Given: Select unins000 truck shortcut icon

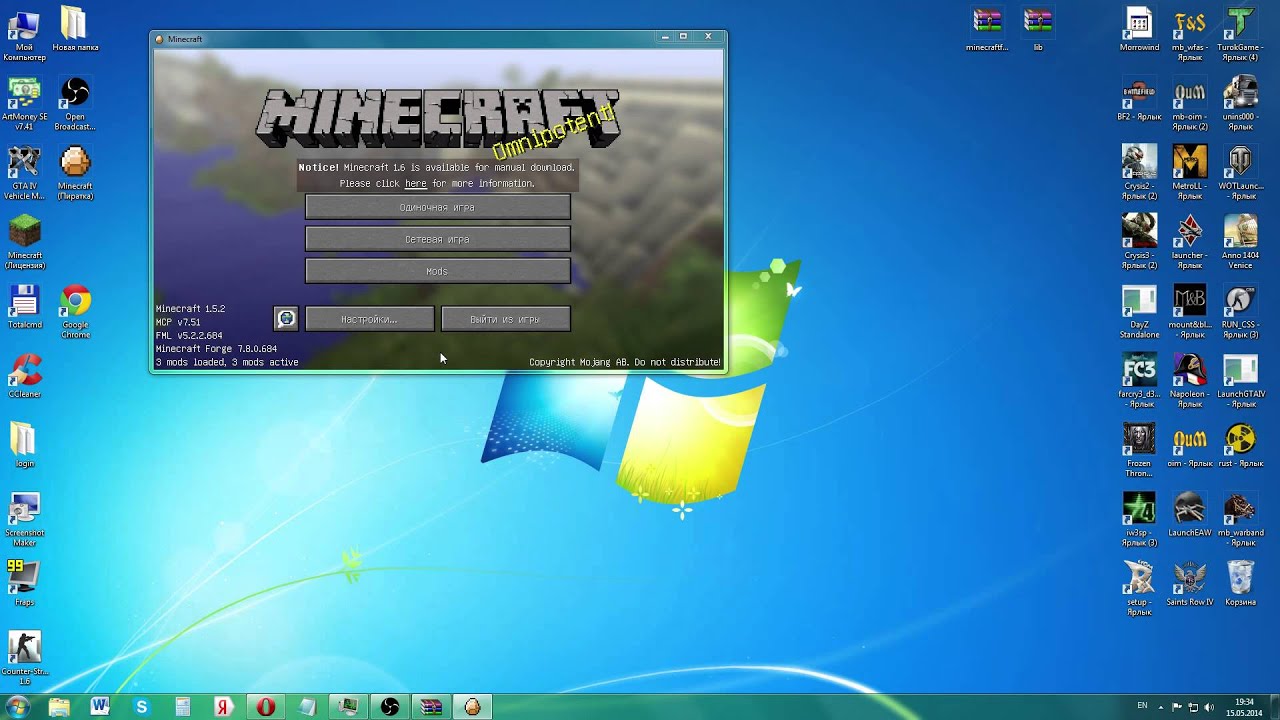Looking at the screenshot, I should tap(1240, 104).
